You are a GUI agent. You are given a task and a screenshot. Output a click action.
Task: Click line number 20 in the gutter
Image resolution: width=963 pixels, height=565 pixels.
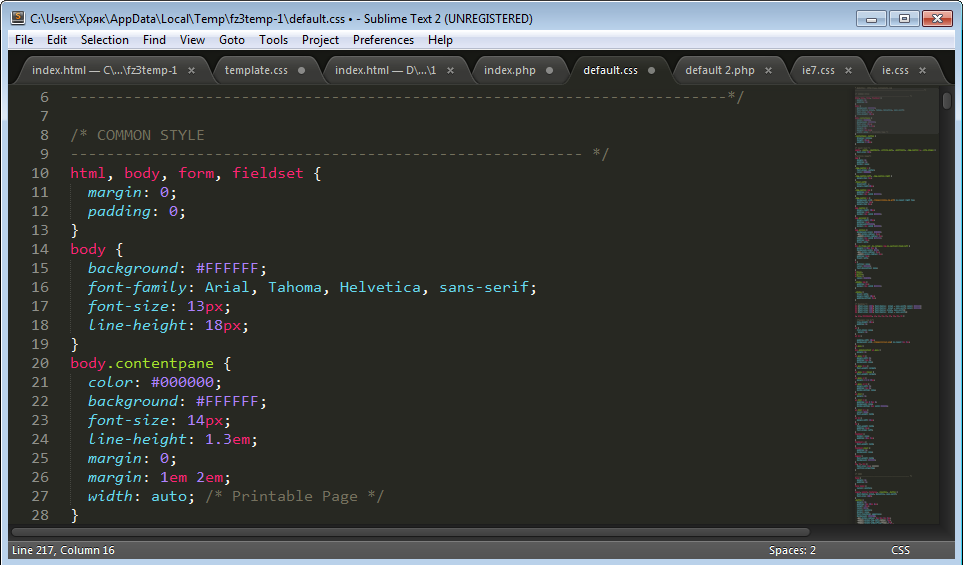tap(40, 363)
